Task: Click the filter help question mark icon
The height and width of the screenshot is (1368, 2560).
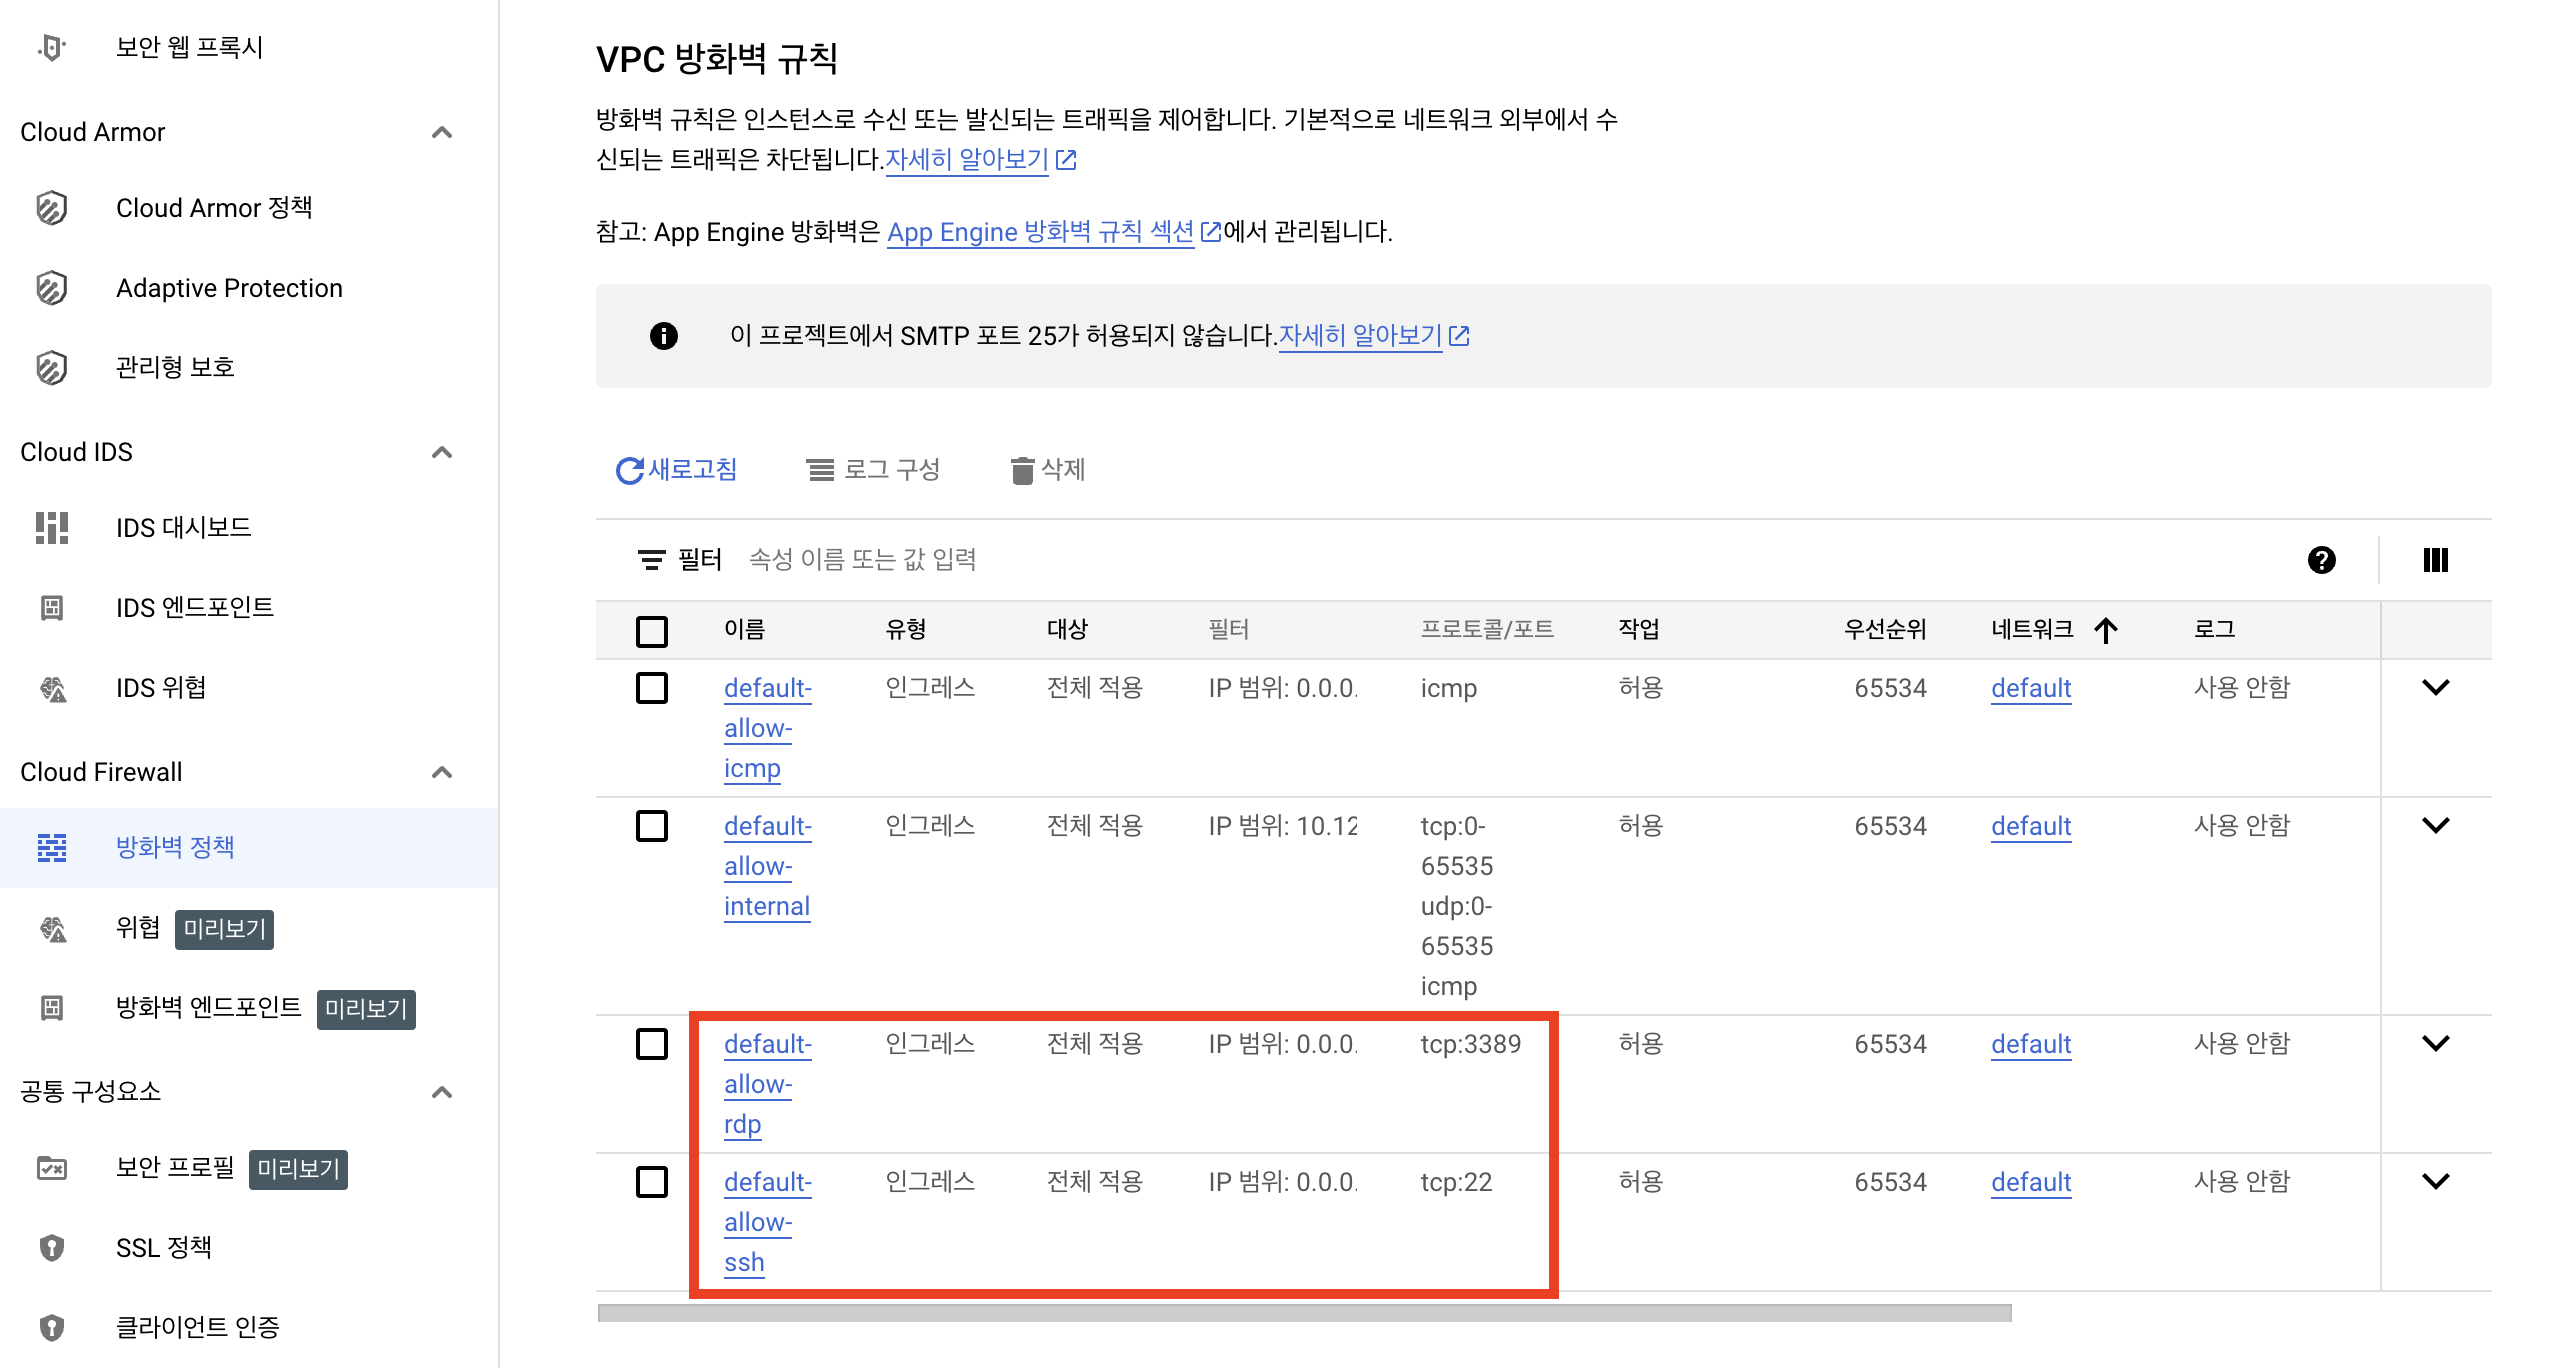Action: click(x=2321, y=560)
